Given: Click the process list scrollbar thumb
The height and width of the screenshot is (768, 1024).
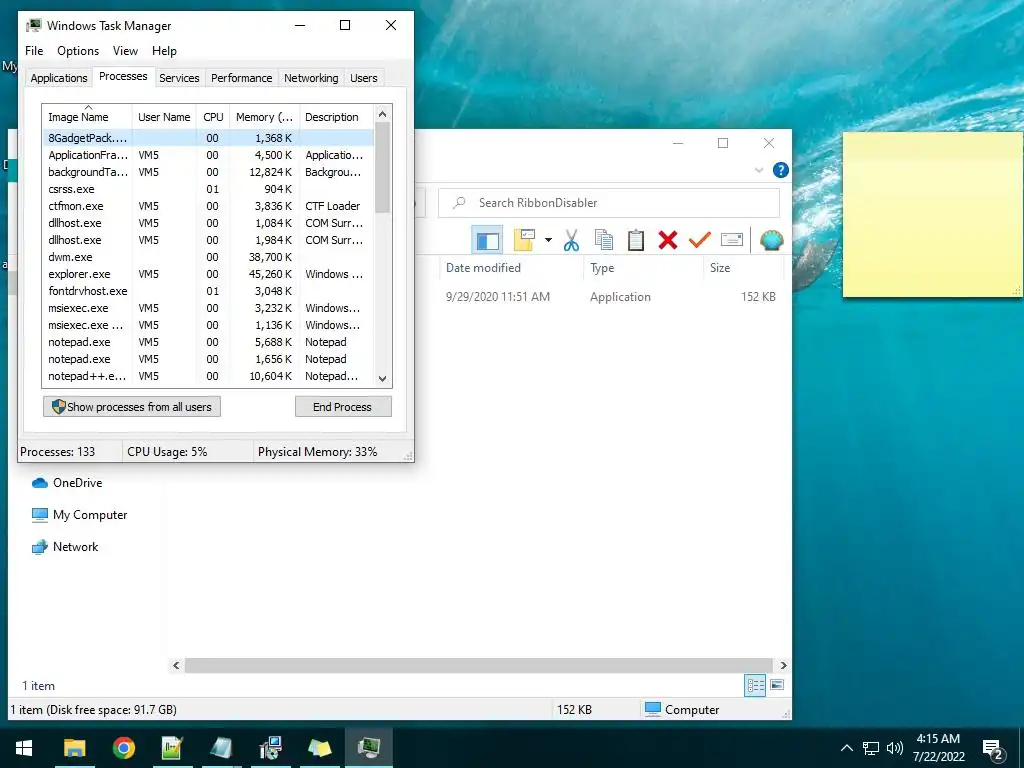Looking at the screenshot, I should pos(383,168).
